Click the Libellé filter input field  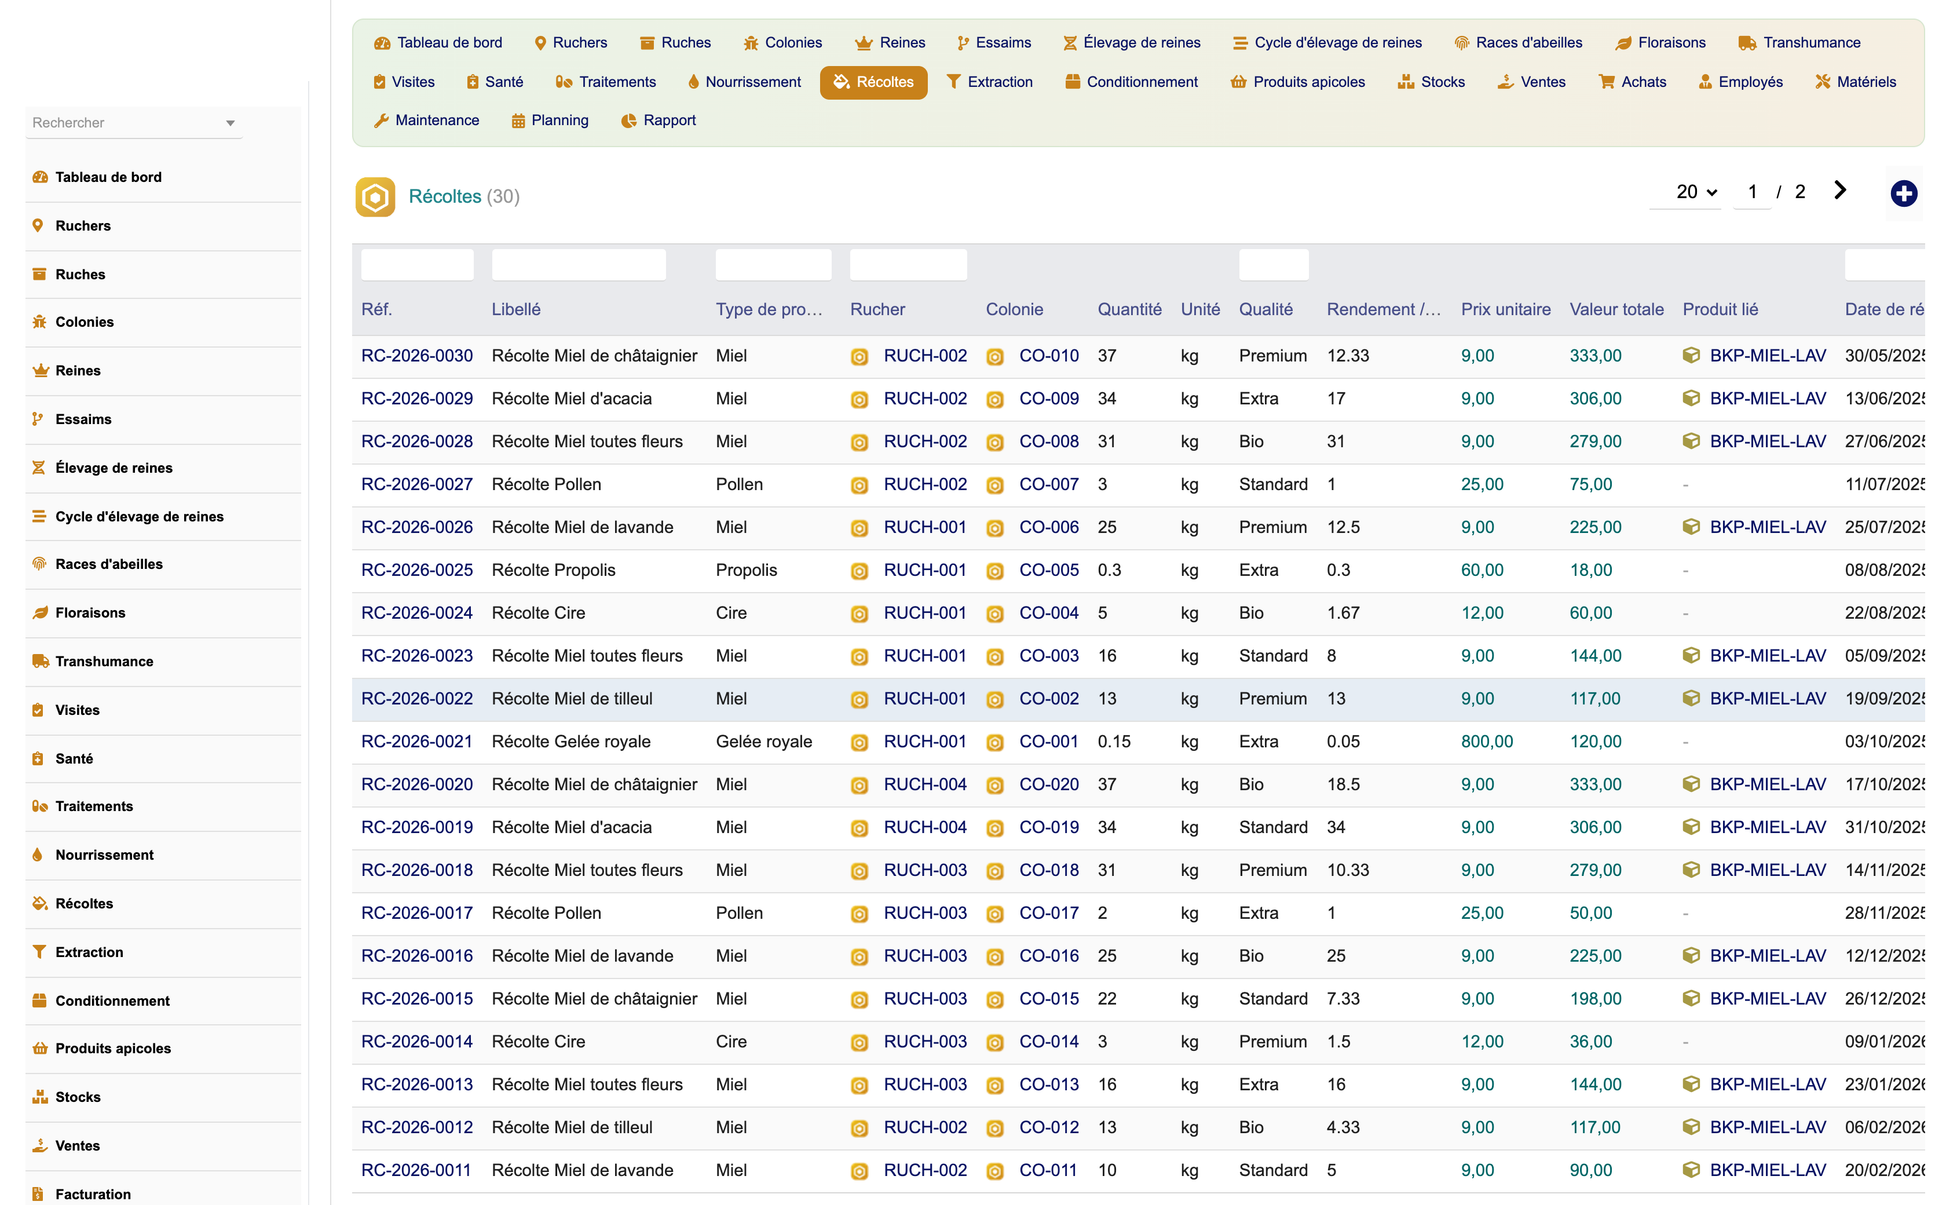[x=578, y=265]
